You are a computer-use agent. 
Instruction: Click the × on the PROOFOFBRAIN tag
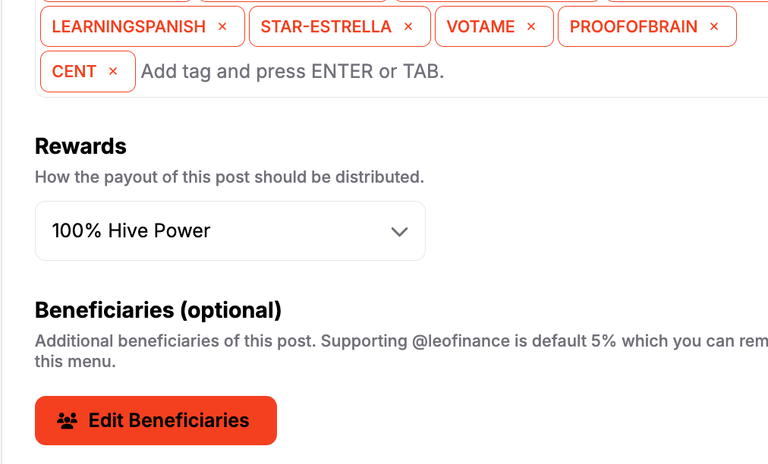pyautogui.click(x=714, y=26)
